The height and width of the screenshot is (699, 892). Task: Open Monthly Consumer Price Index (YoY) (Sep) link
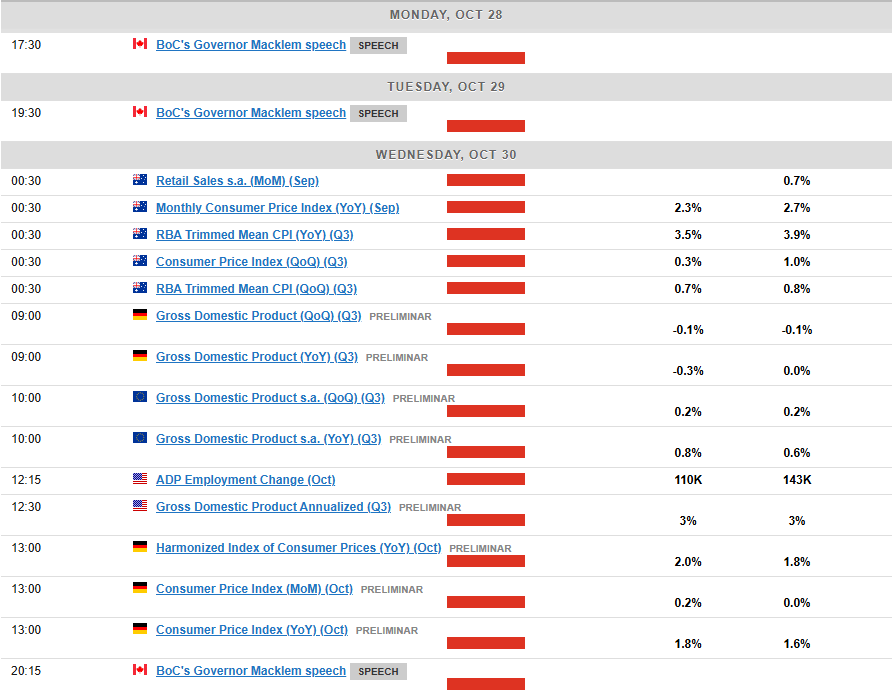tap(278, 208)
